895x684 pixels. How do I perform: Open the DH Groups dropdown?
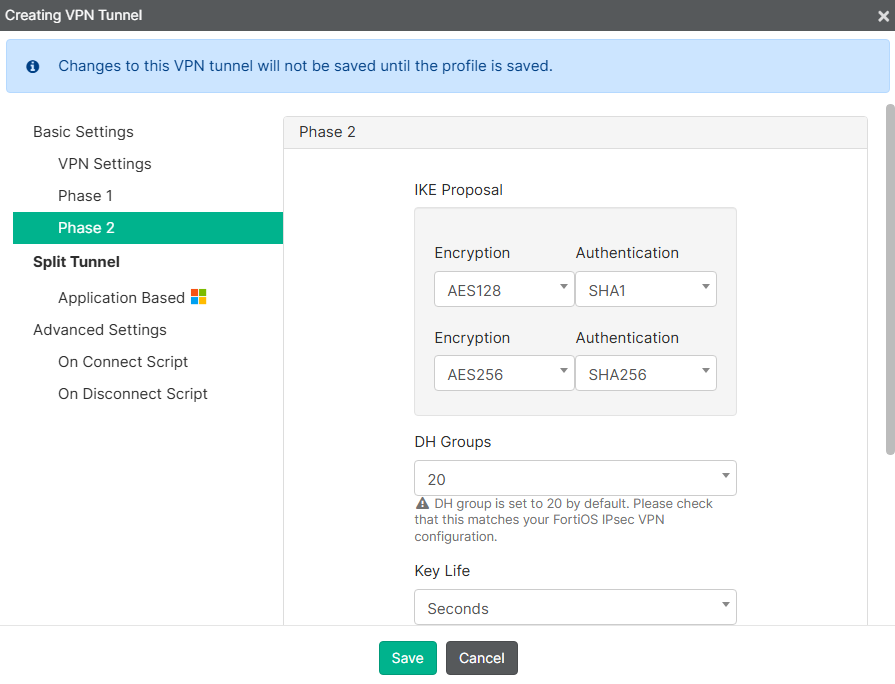point(575,478)
